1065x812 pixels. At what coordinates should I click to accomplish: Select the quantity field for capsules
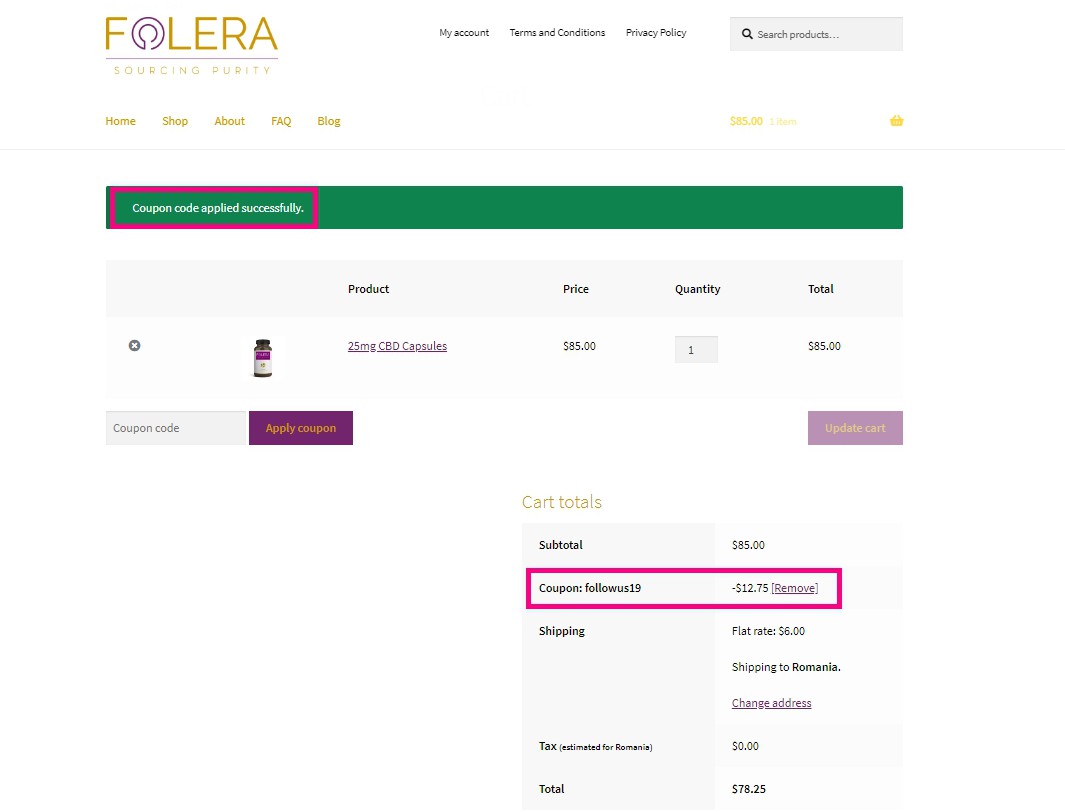click(696, 350)
